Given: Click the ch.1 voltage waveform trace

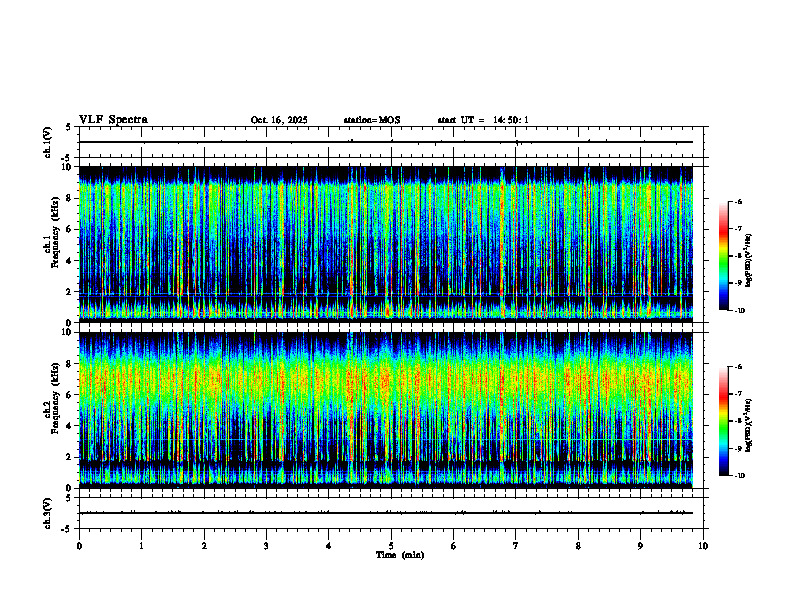Looking at the screenshot, I should [385, 142].
